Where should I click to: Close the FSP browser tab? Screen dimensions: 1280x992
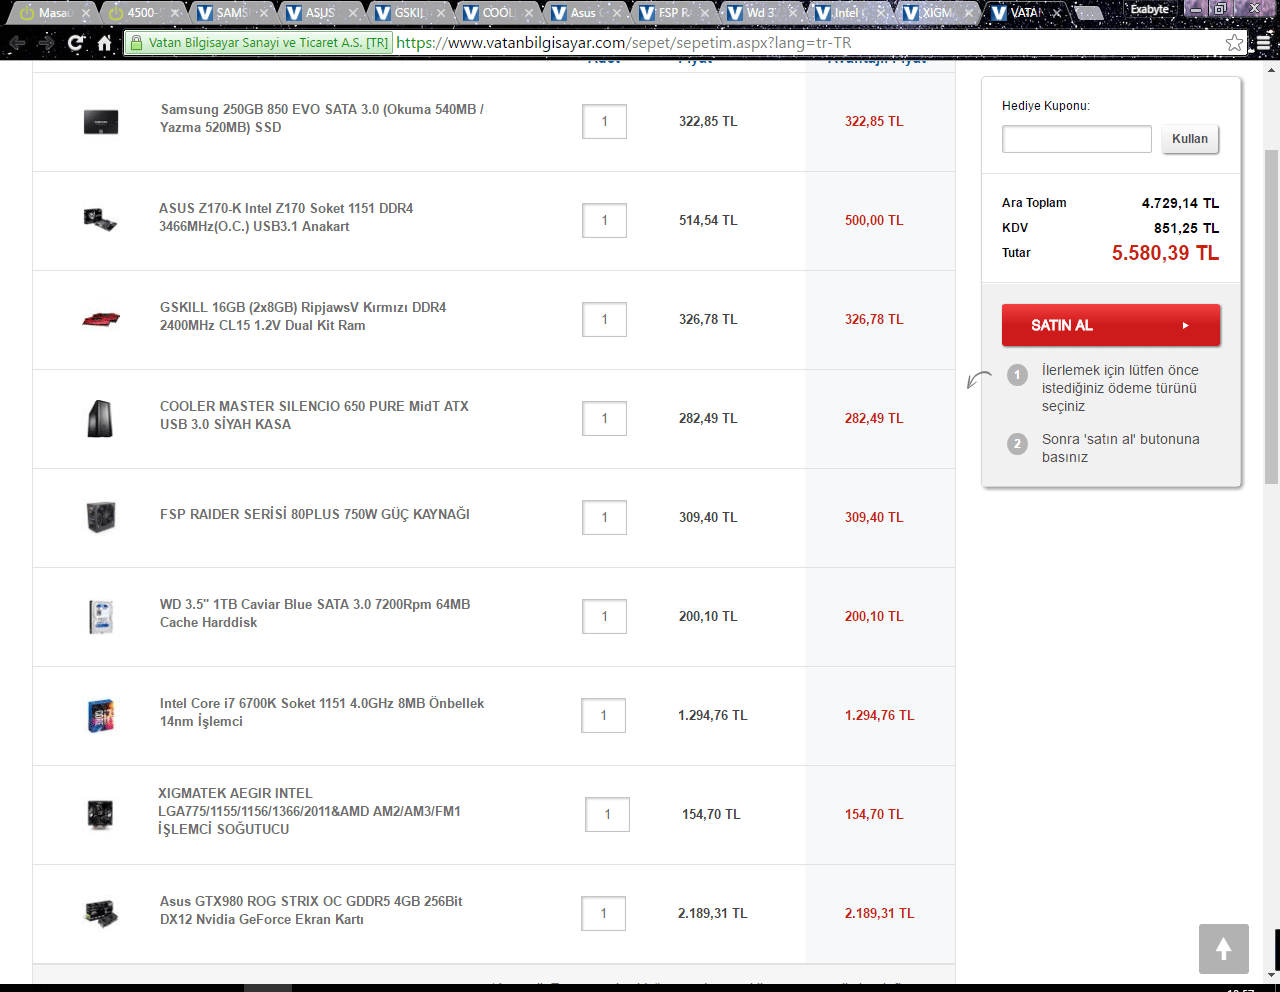click(x=705, y=13)
